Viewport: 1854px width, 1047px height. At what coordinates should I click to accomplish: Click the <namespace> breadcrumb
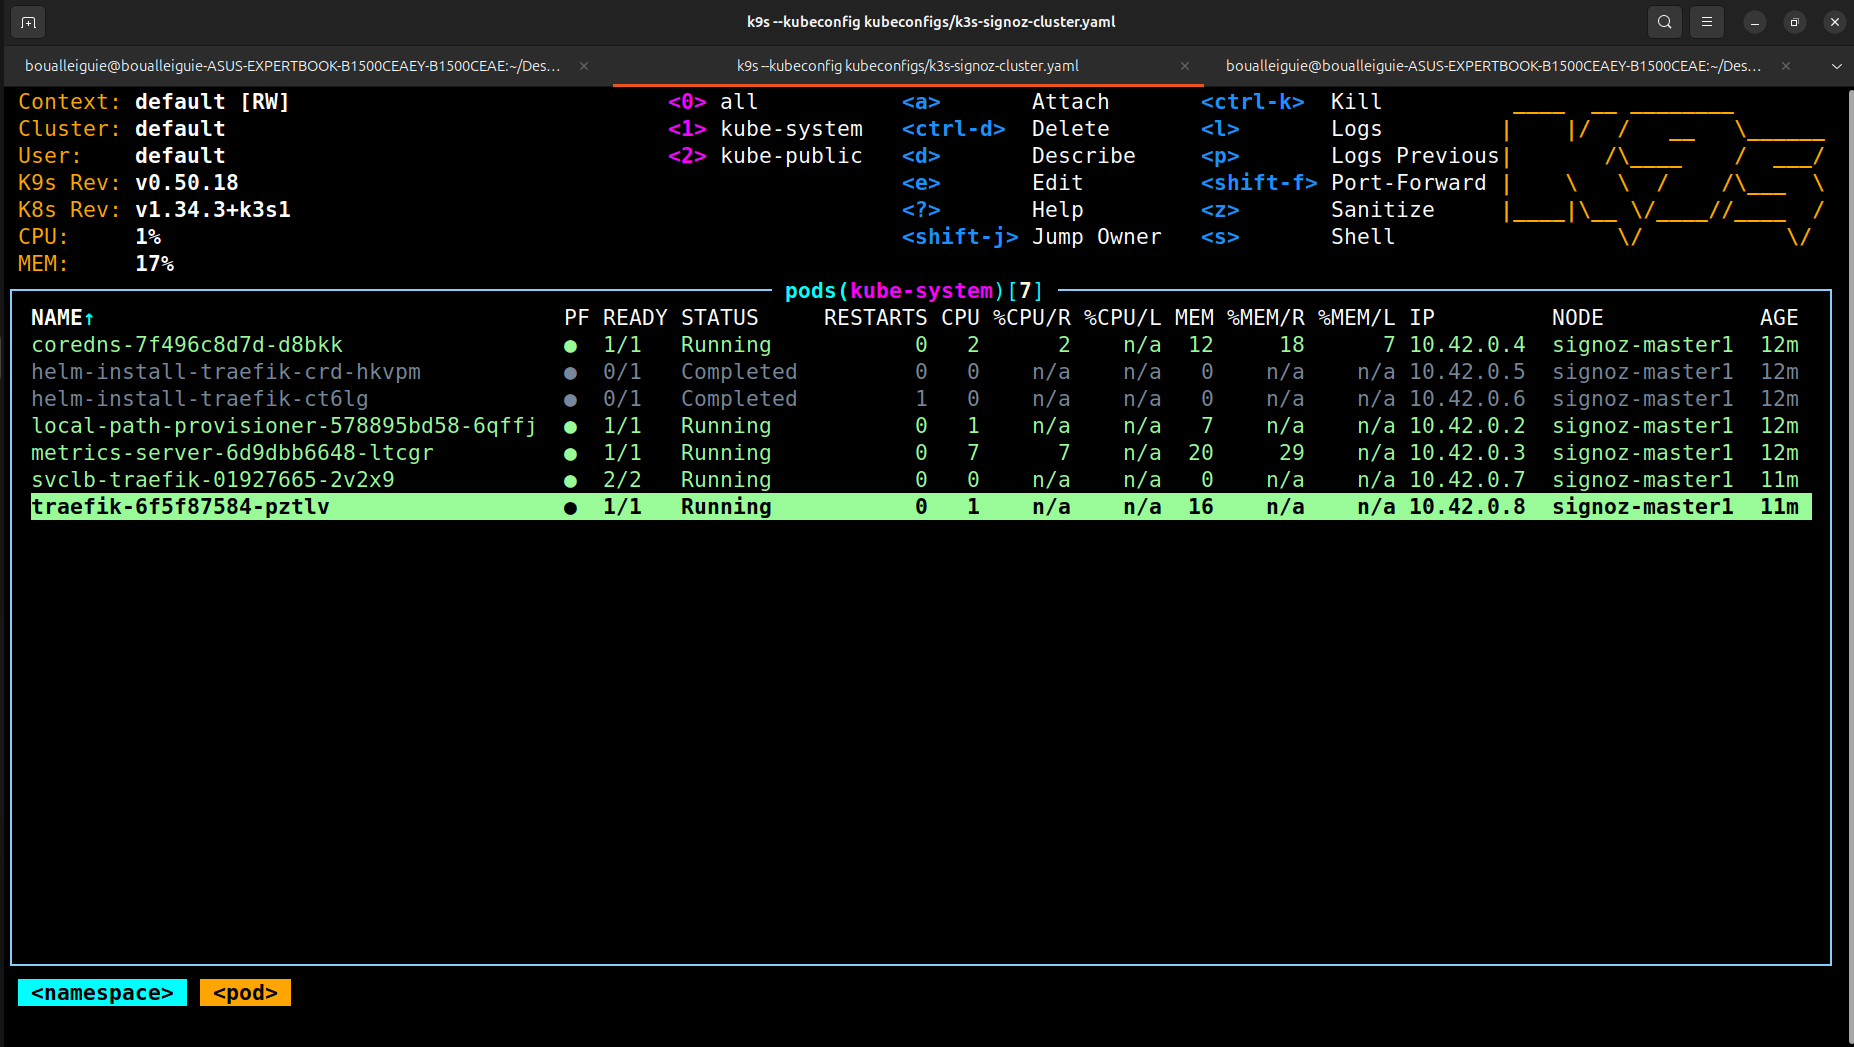coord(102,993)
